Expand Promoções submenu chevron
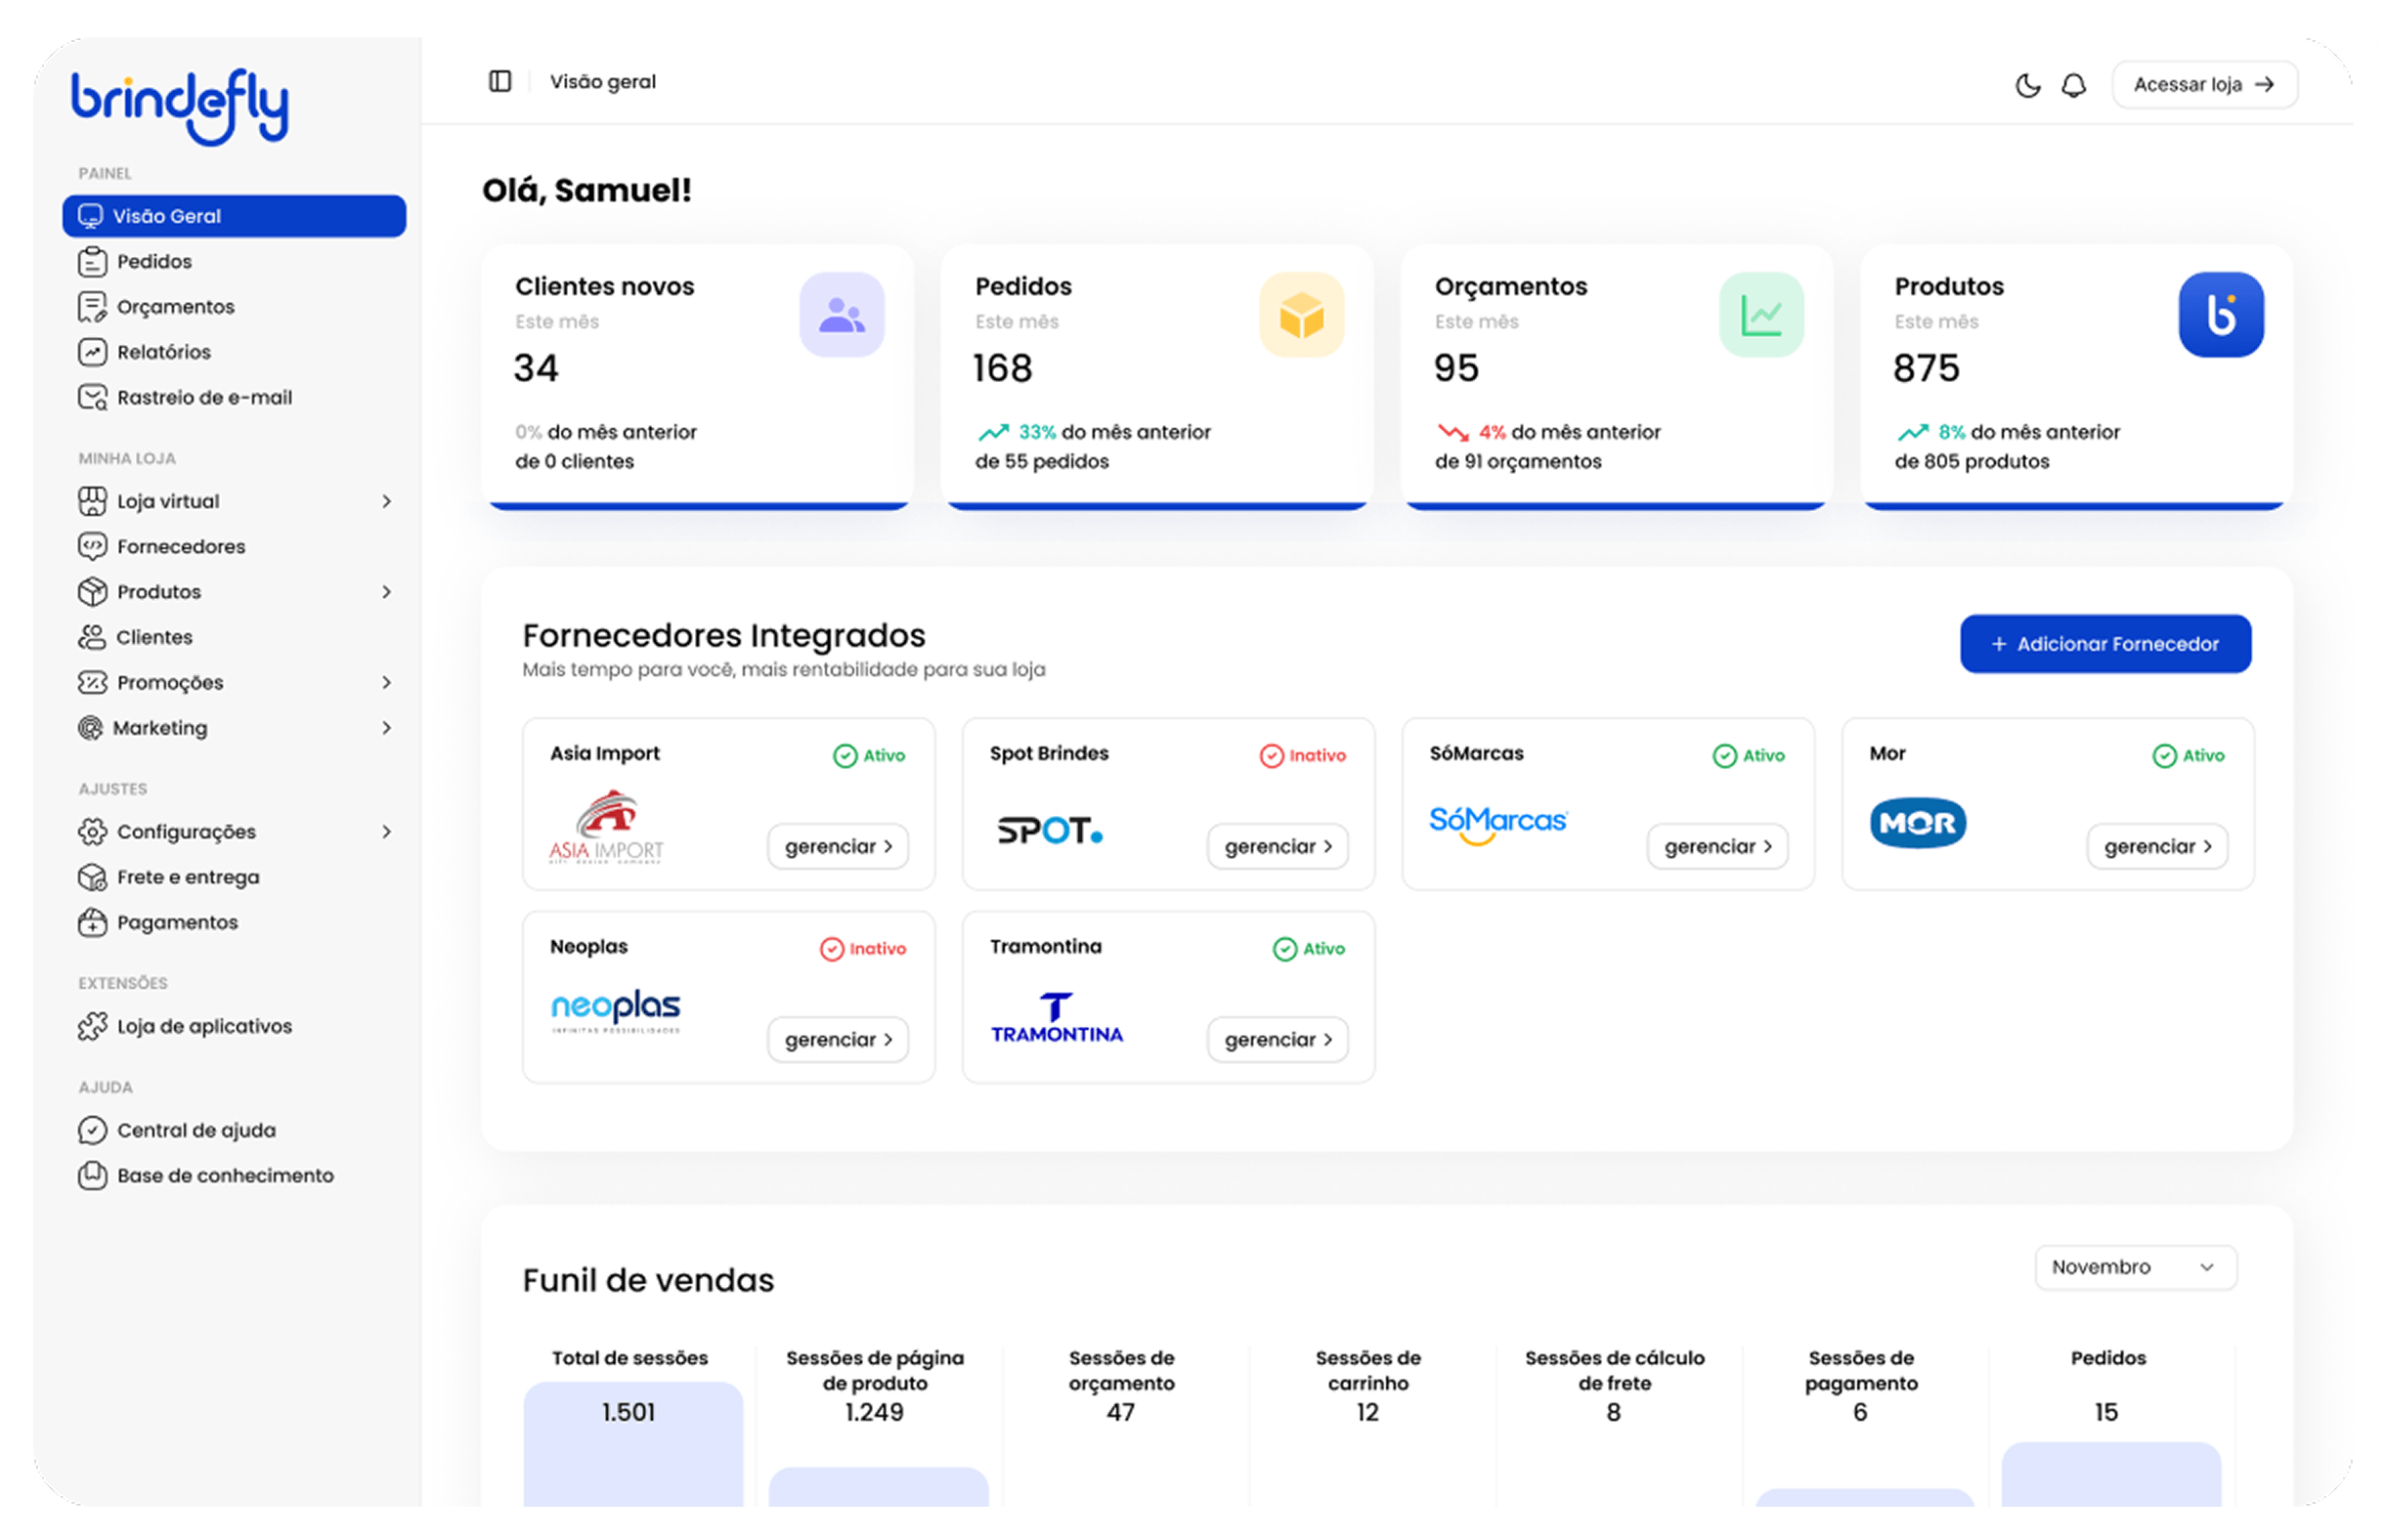Viewport: 2385px width, 1540px height. [387, 682]
